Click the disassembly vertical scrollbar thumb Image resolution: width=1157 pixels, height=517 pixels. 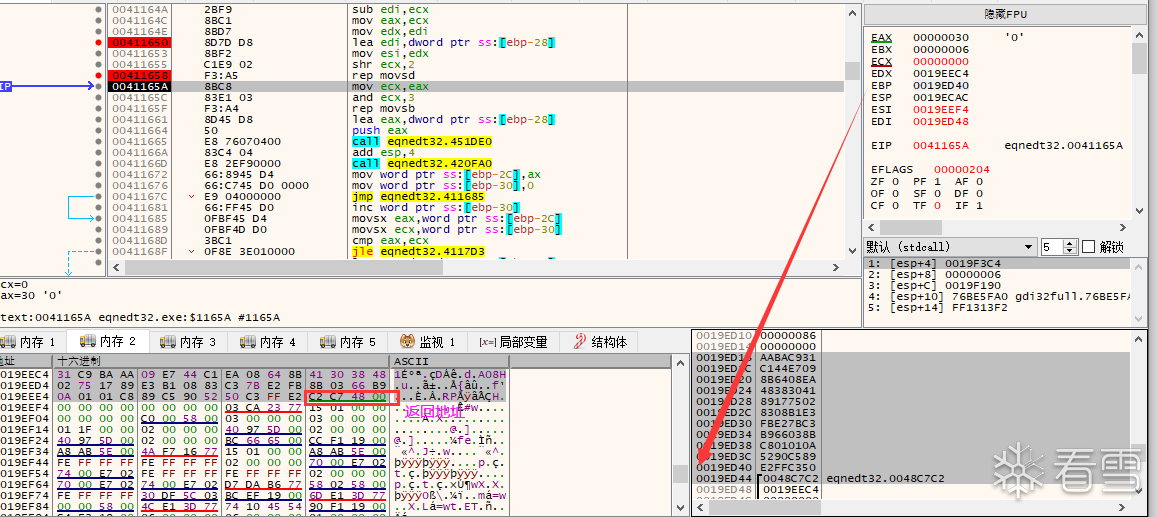pos(852,70)
